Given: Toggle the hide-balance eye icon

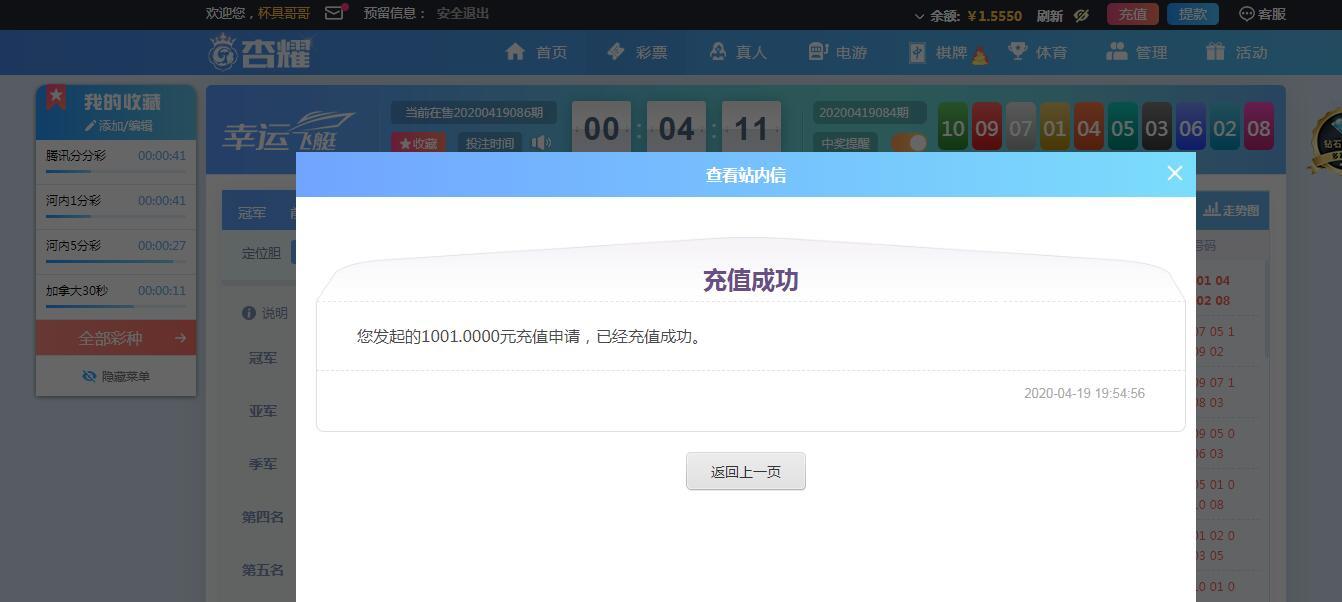Looking at the screenshot, I should (x=1081, y=15).
